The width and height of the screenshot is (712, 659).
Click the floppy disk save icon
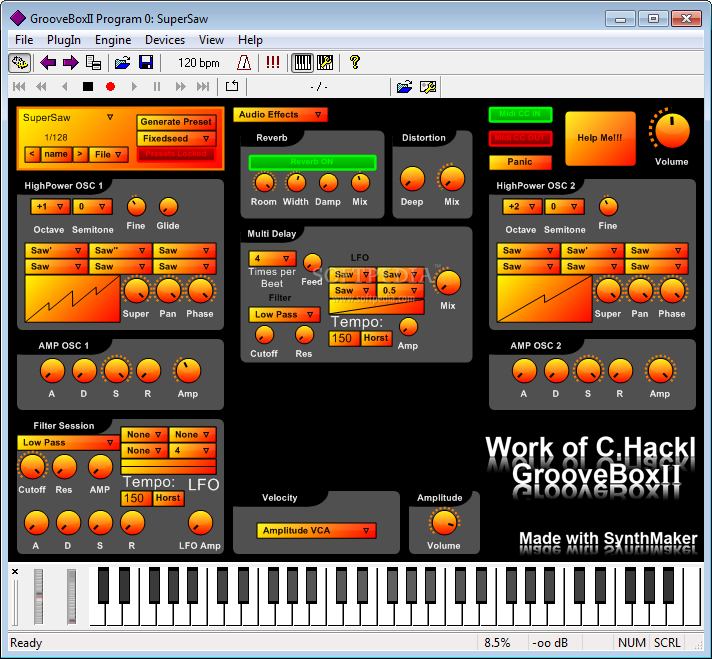pyautogui.click(x=146, y=63)
